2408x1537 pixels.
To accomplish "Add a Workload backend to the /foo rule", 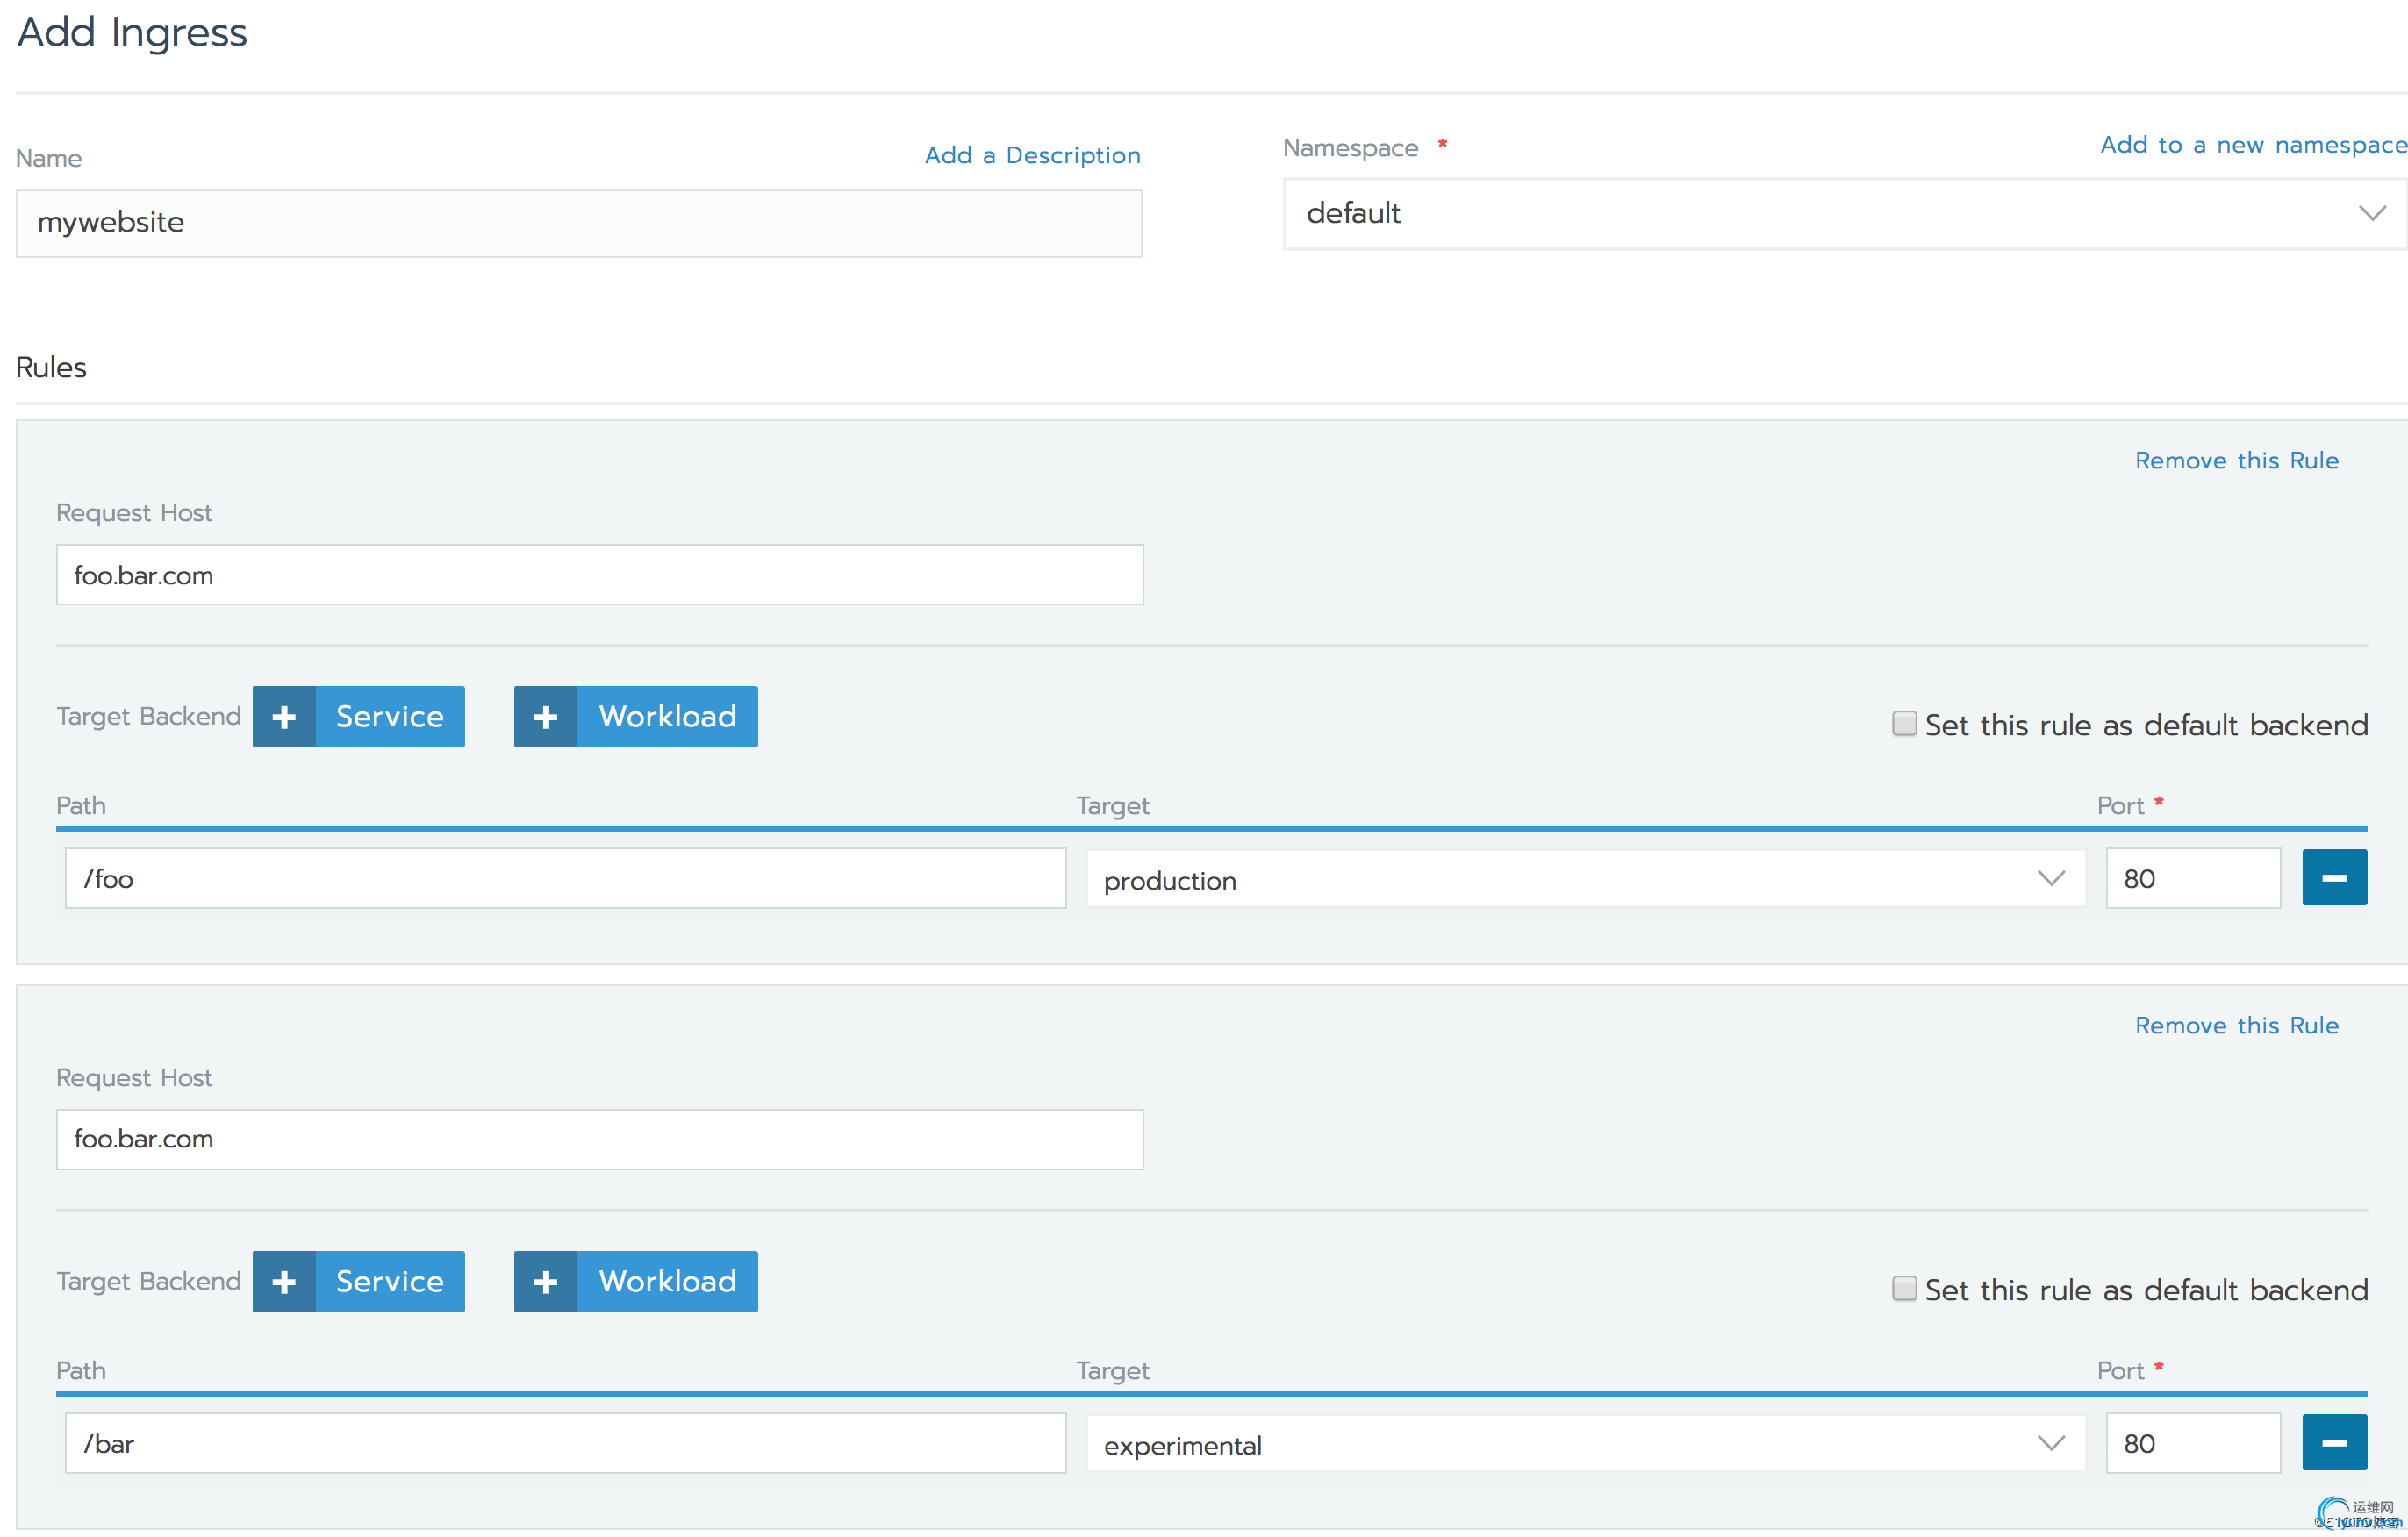I will tap(635, 716).
